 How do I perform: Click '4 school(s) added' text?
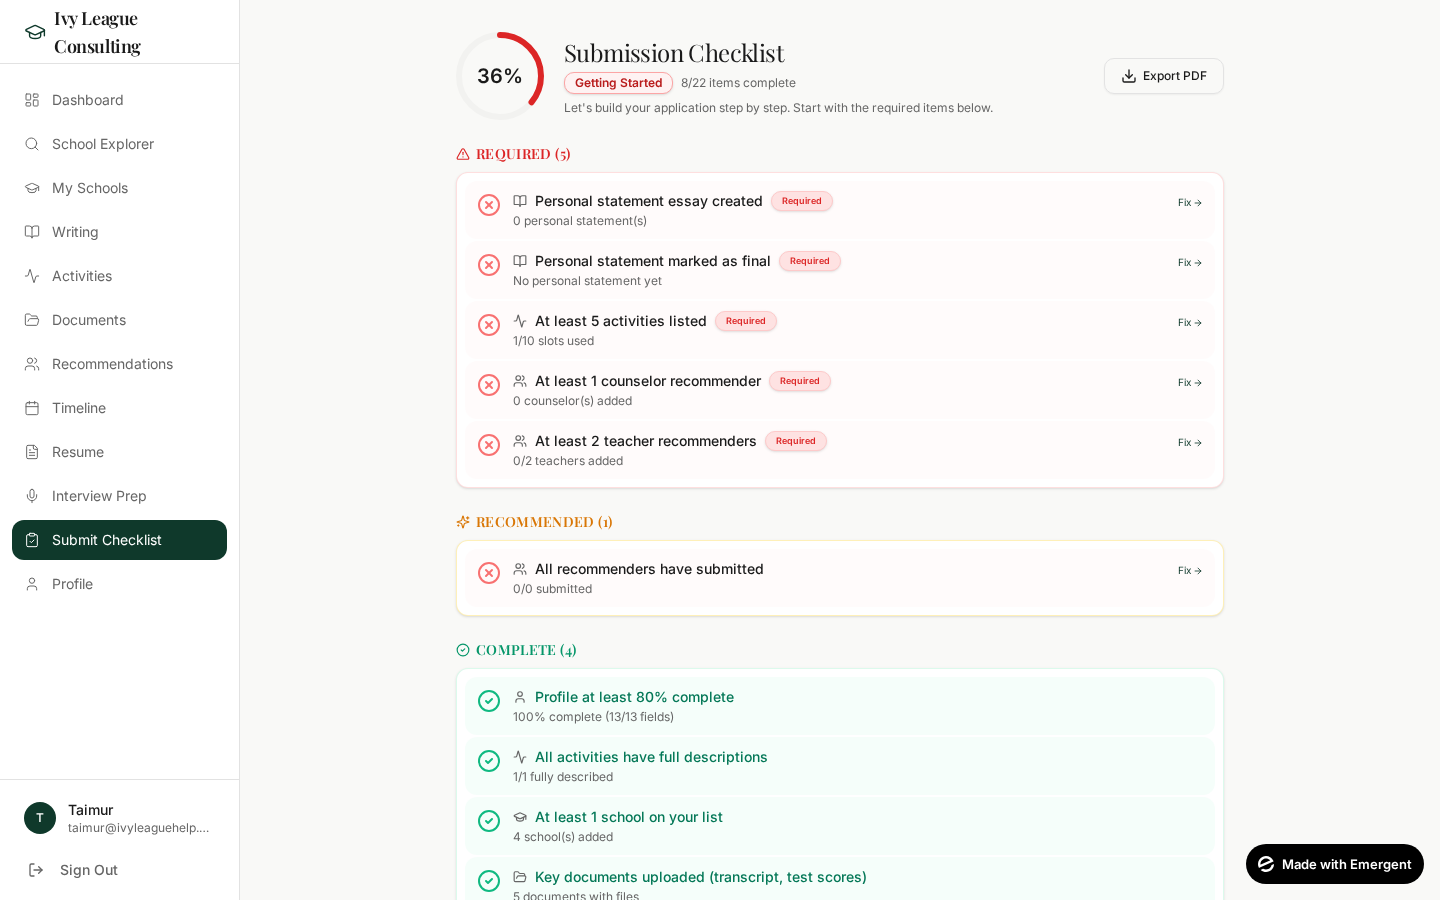point(563,837)
